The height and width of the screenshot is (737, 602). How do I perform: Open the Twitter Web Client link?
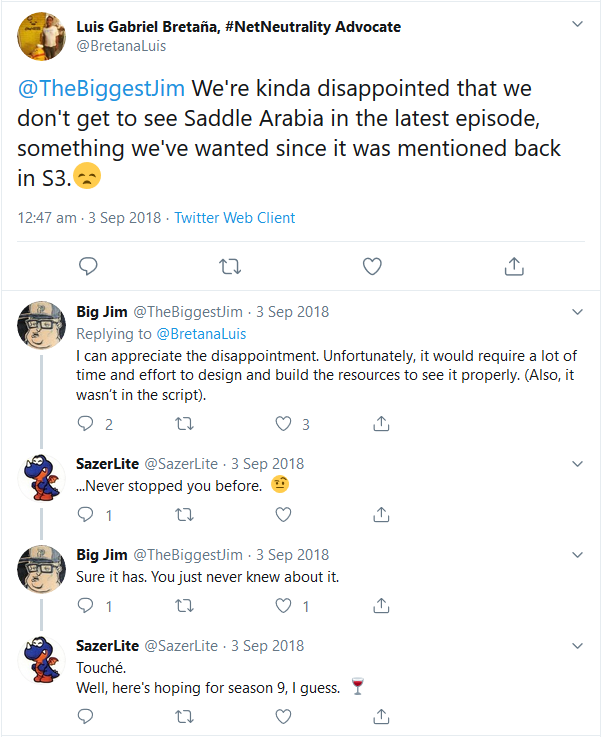234,217
